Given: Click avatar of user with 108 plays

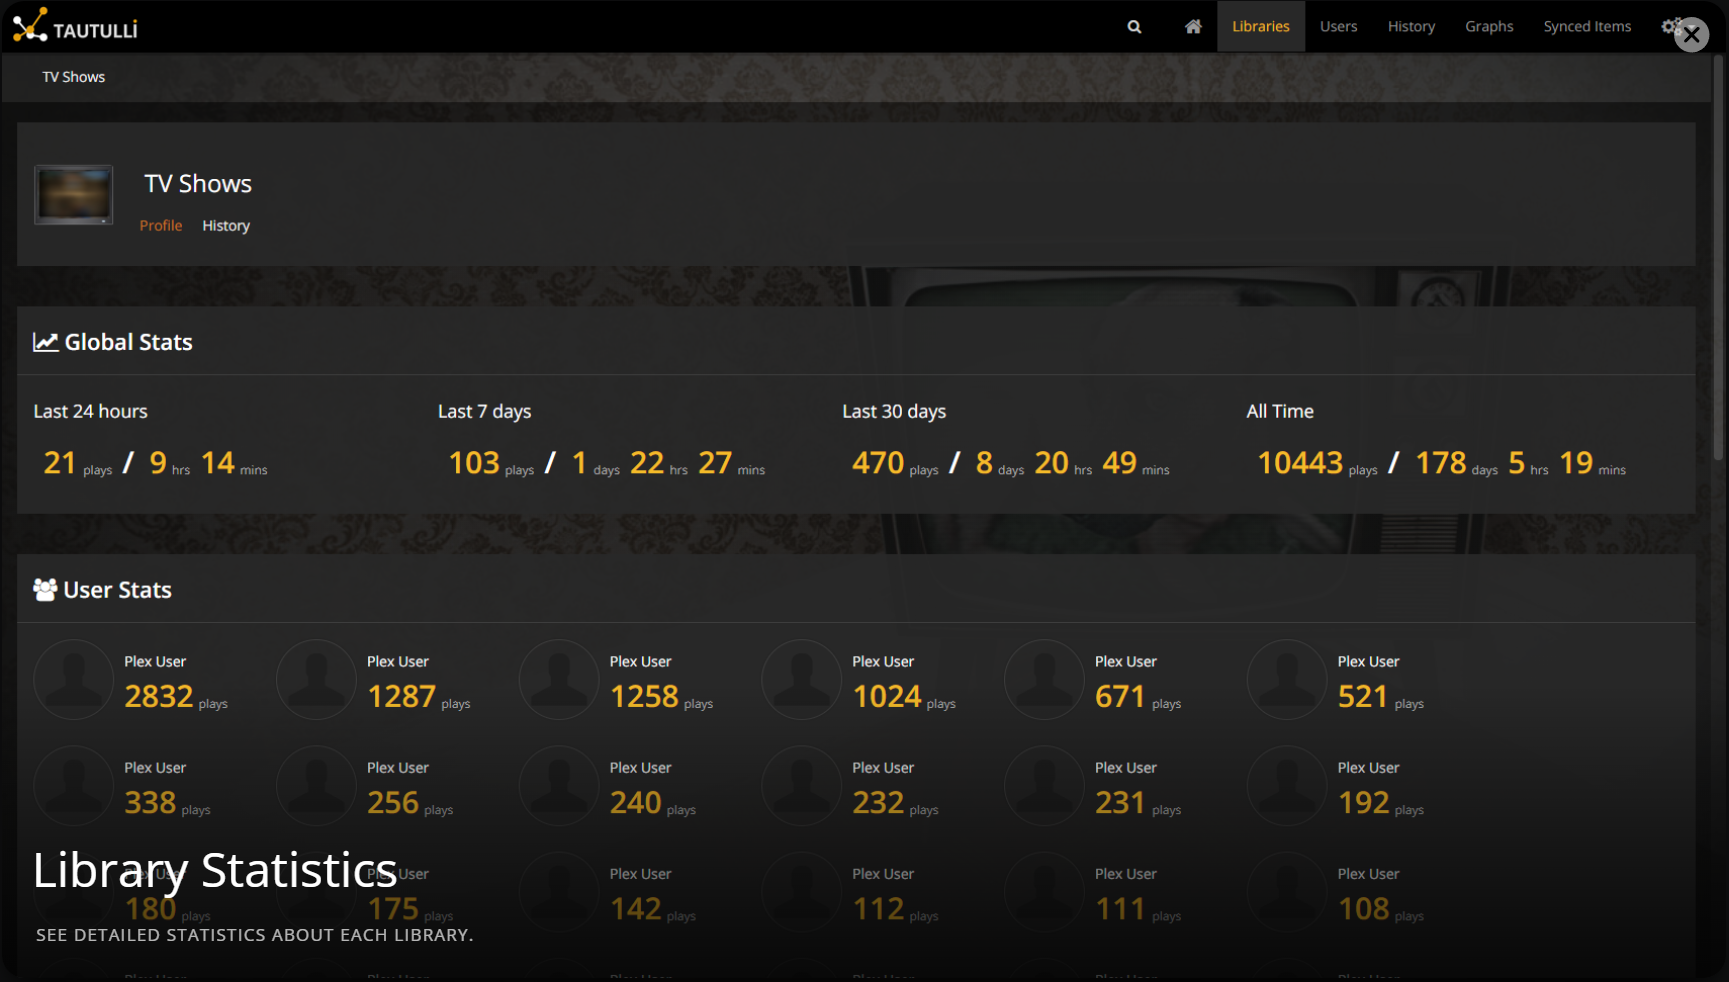Looking at the screenshot, I should click(x=1287, y=891).
